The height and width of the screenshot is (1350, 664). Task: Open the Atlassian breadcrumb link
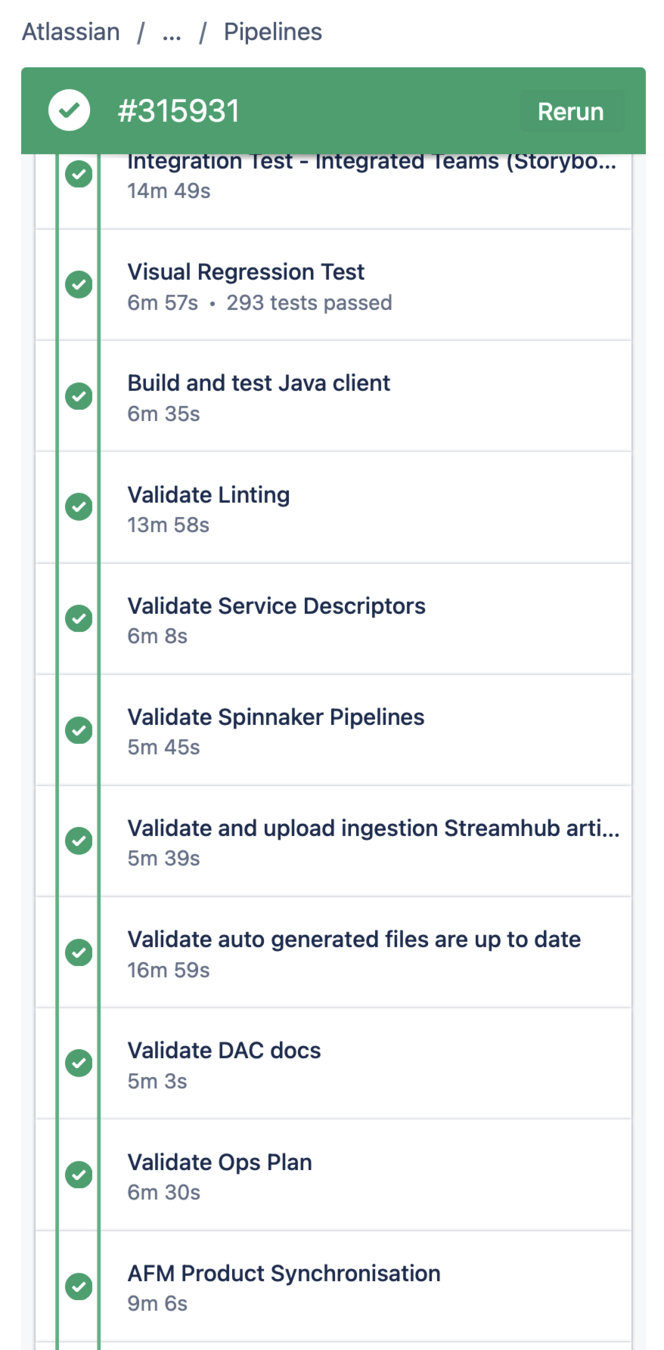(70, 32)
